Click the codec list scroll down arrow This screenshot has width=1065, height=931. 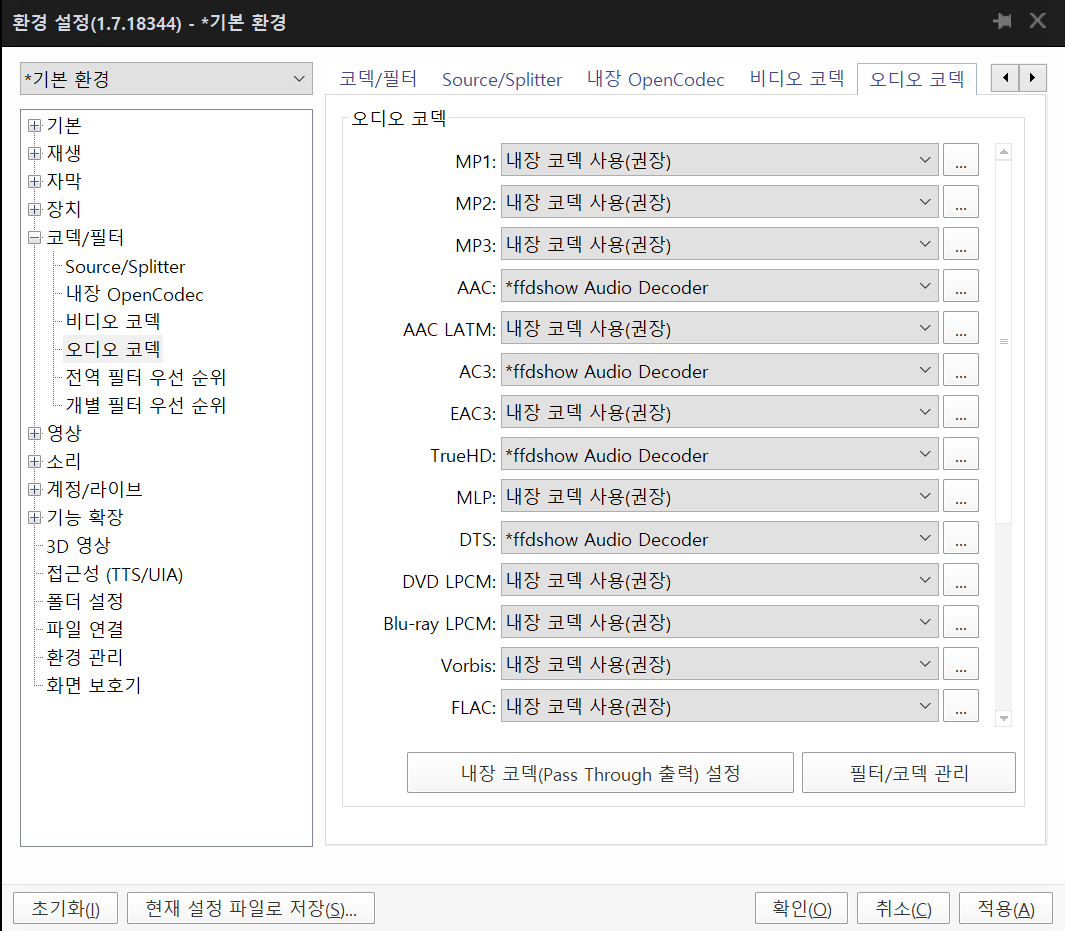click(x=1004, y=718)
